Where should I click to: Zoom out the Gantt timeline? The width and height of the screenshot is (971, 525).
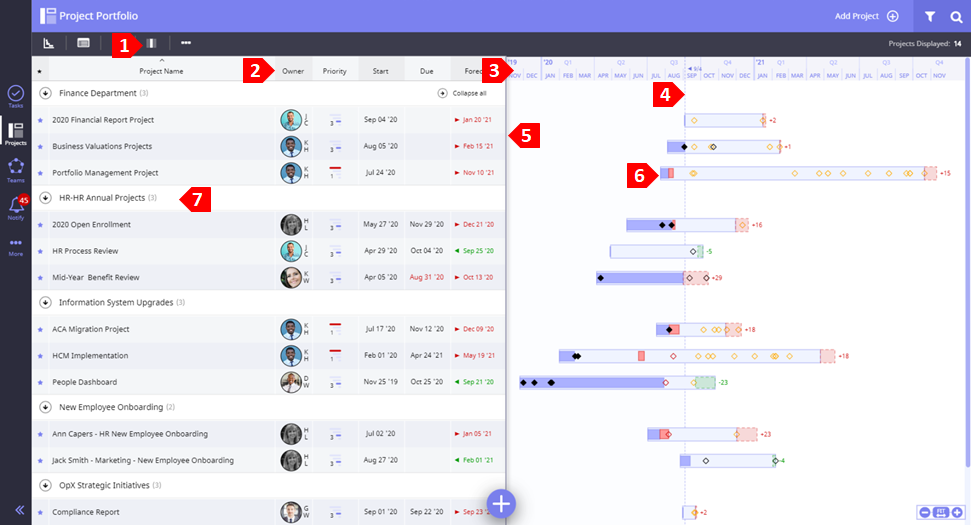click(925, 513)
